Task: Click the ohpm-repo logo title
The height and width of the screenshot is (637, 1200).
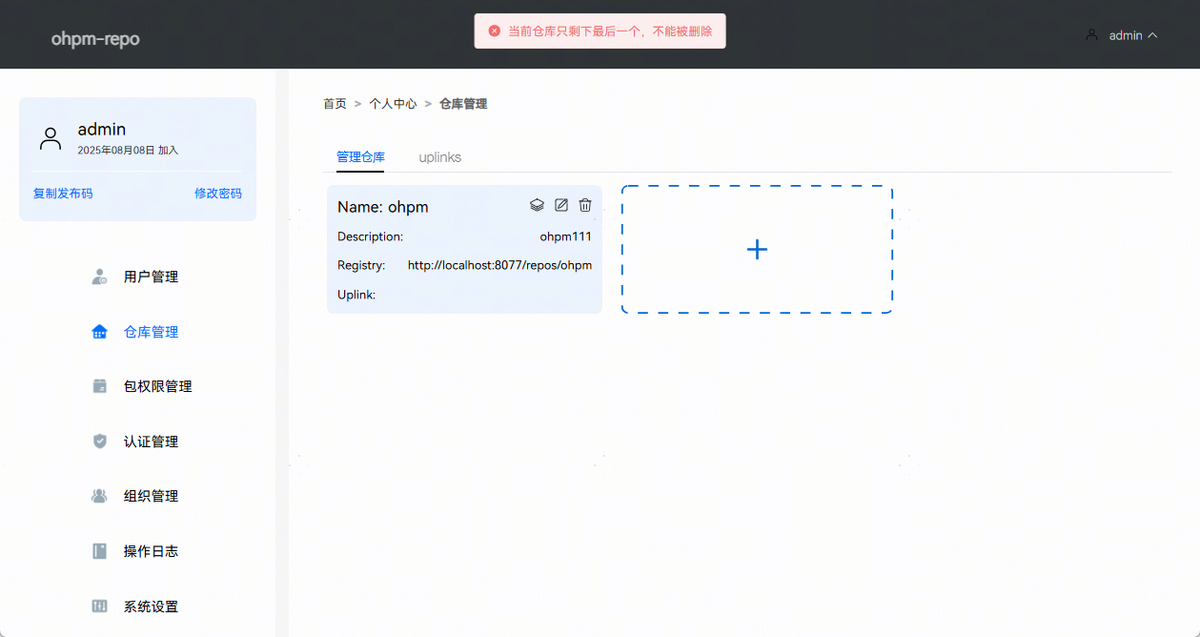Action: (95, 39)
